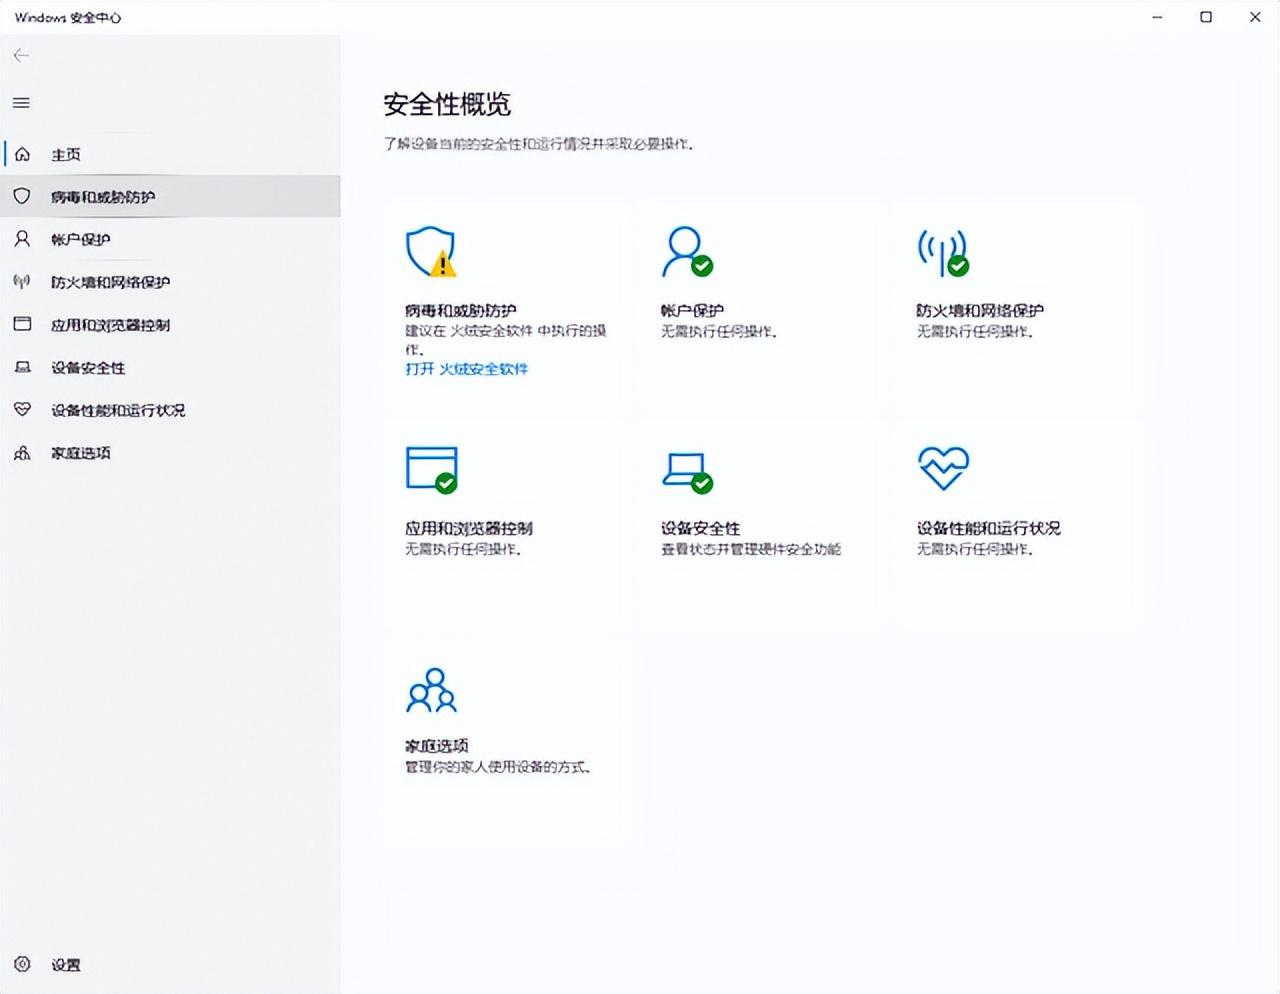
Task: Open the large device health heart icon
Action: click(943, 468)
